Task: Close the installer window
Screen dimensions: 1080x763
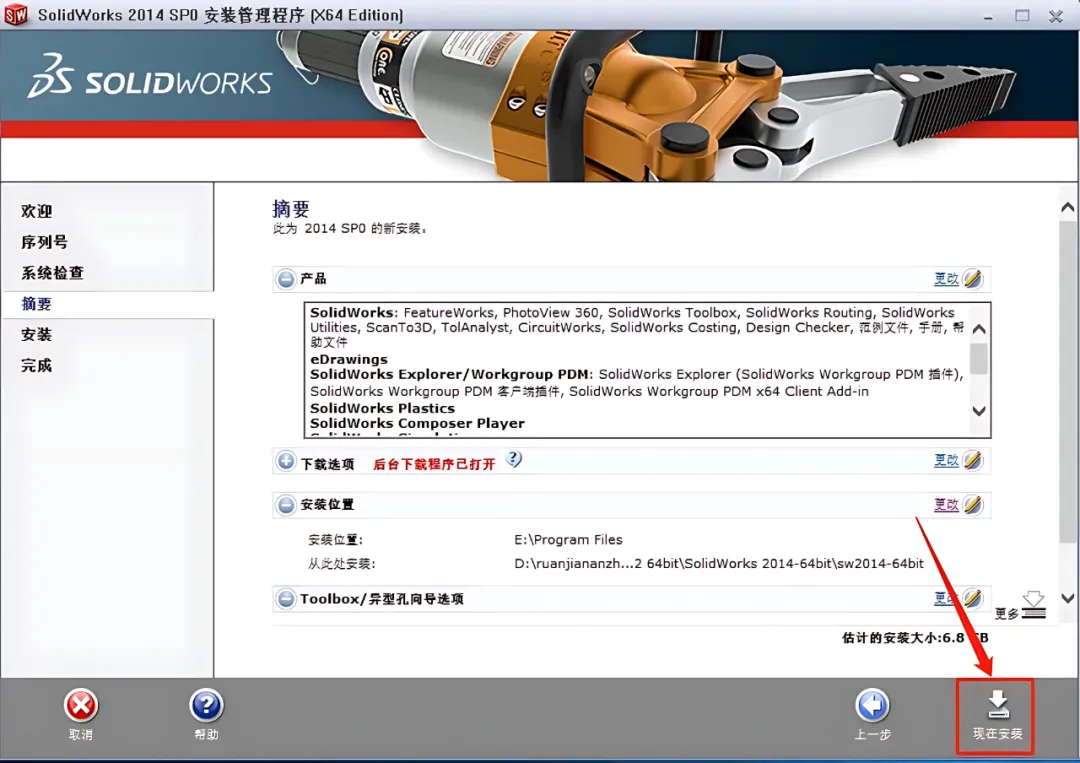Action: [x=1056, y=15]
